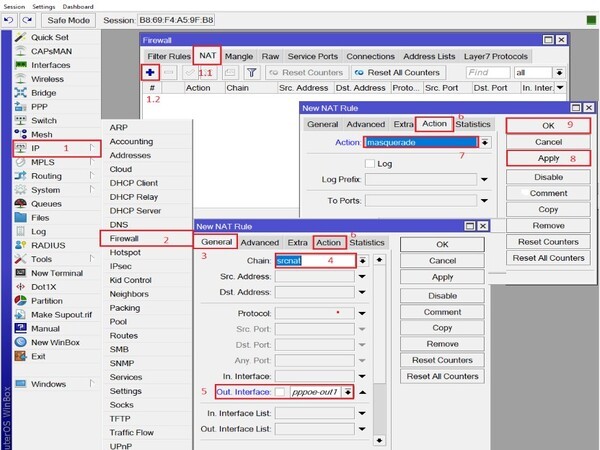Open the Action masquerade dropdown

pyautogui.click(x=485, y=142)
